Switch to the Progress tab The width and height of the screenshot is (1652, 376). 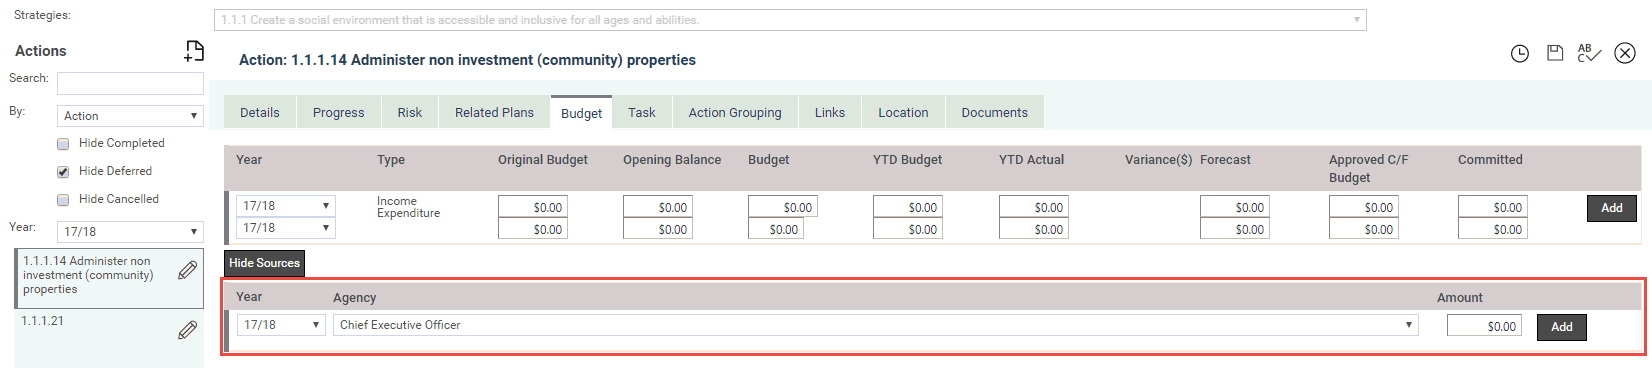(339, 112)
